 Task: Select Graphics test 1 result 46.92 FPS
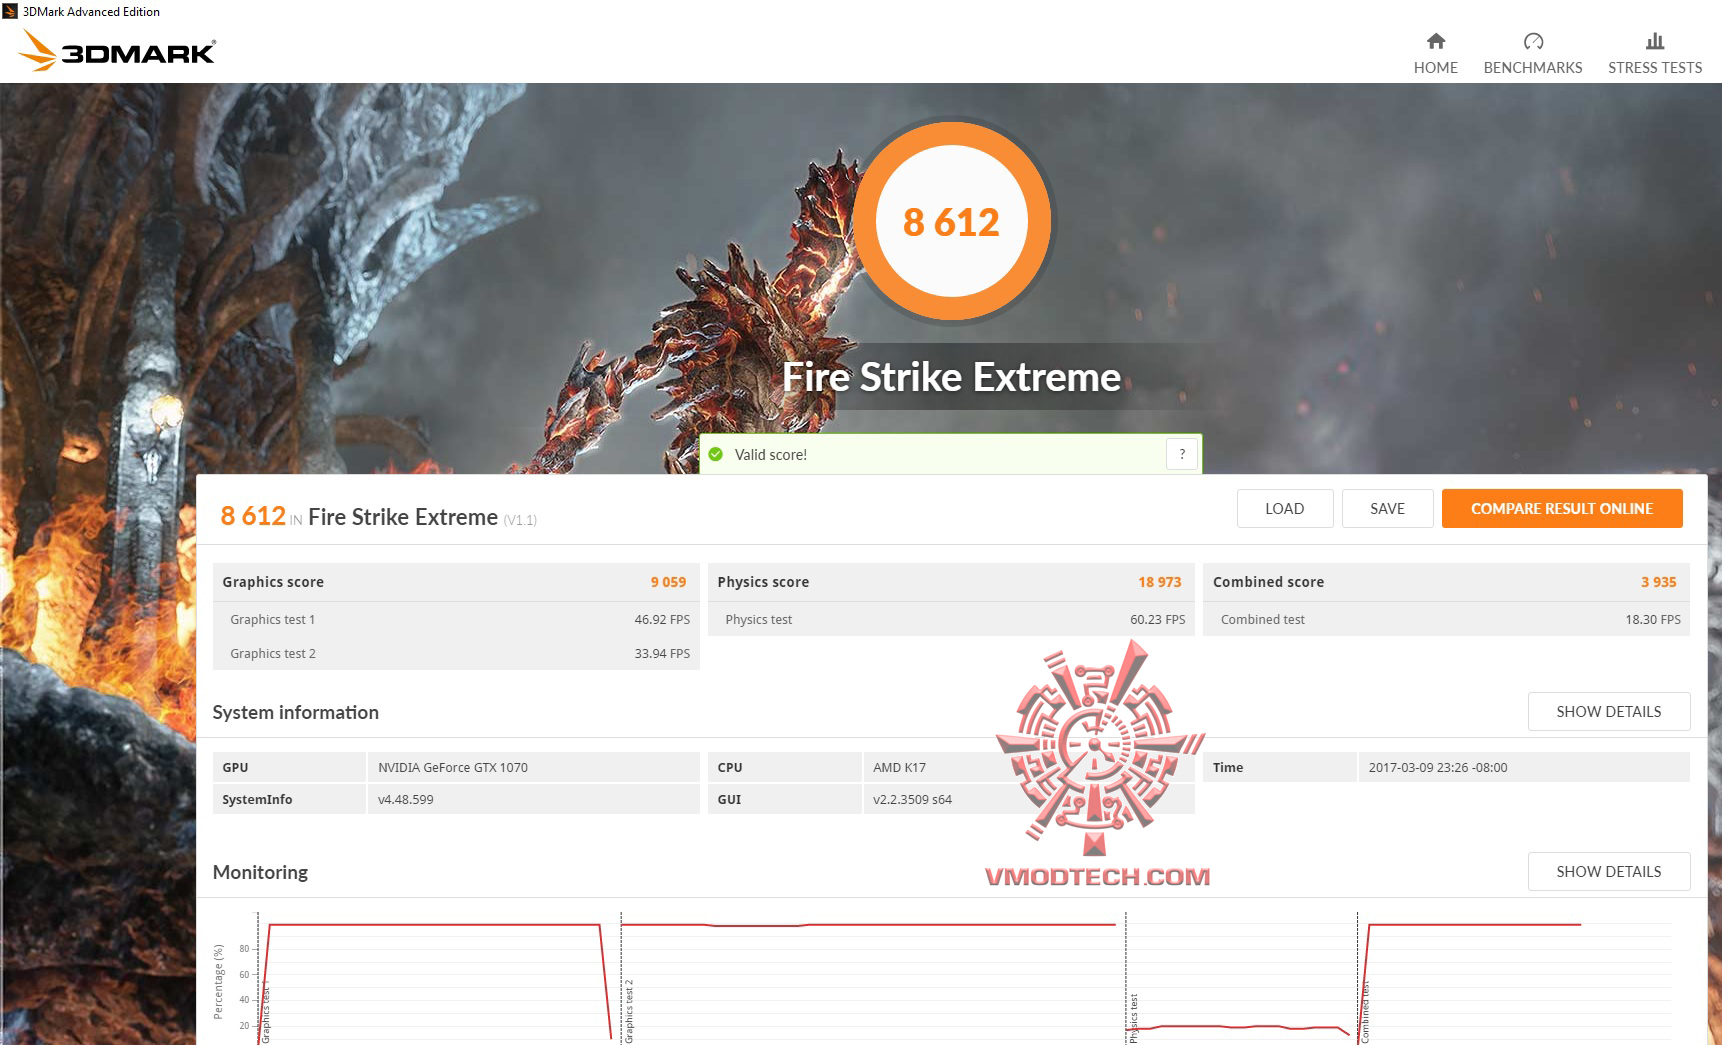[x=662, y=620]
